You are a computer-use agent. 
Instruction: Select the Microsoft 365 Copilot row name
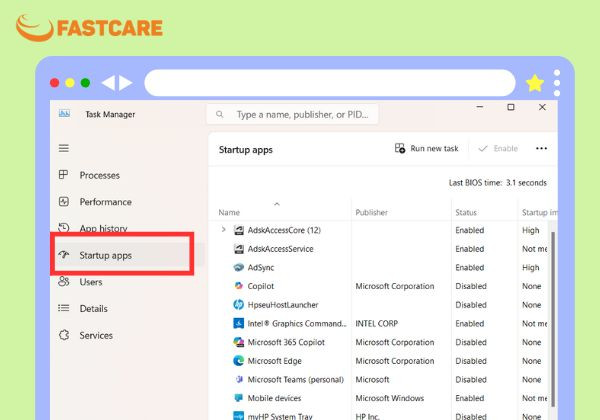point(286,342)
